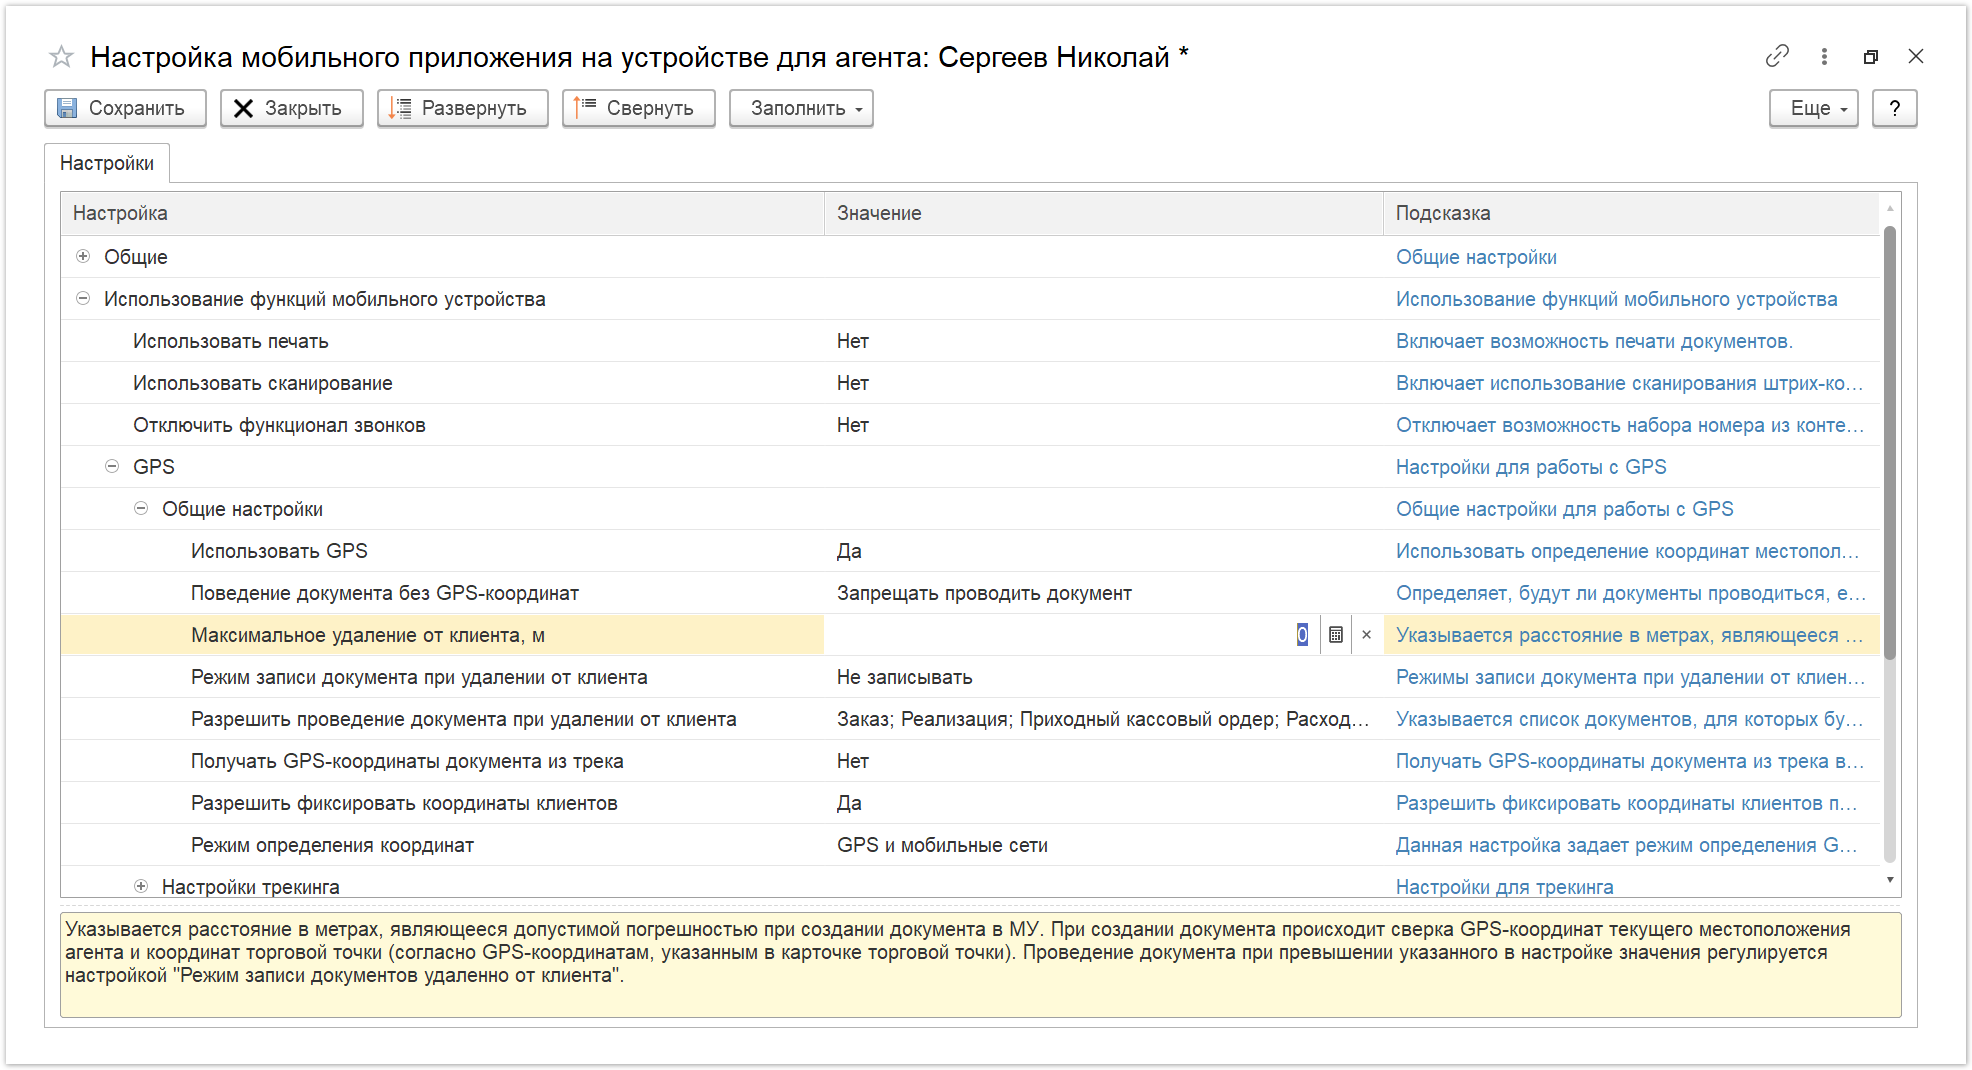The width and height of the screenshot is (1972, 1070).
Task: Open the Использовать определение координат hint
Action: pyautogui.click(x=1628, y=551)
